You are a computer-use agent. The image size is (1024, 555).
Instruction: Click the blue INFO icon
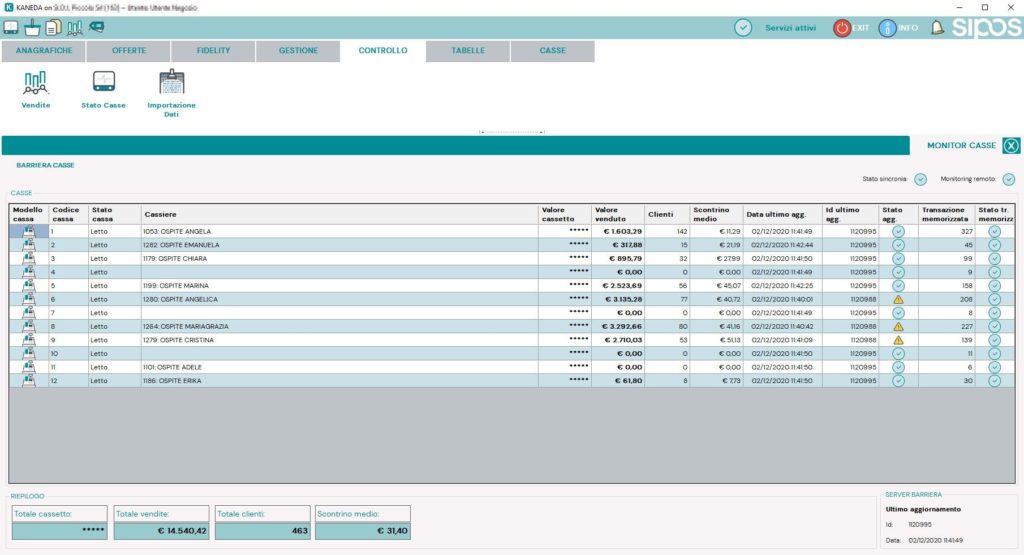(x=887, y=28)
